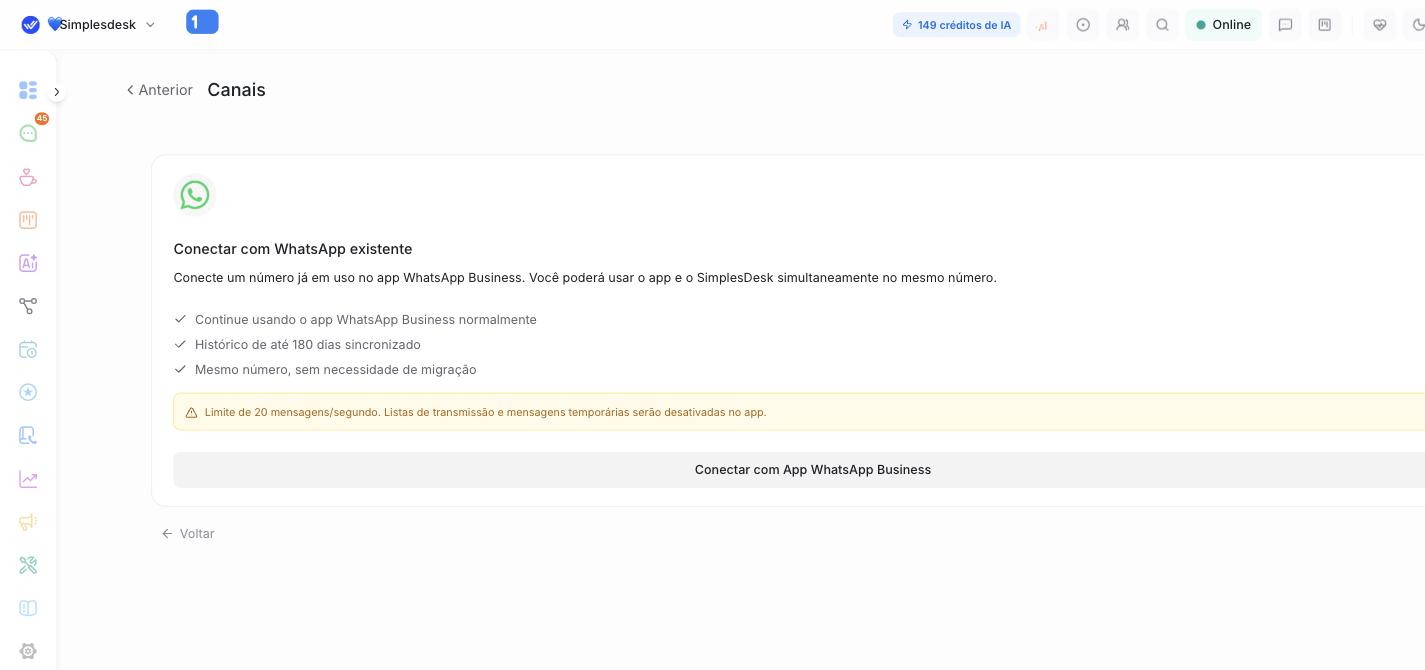
Task: Click the Simplesdesk logo checkmark icon
Action: pos(31,25)
